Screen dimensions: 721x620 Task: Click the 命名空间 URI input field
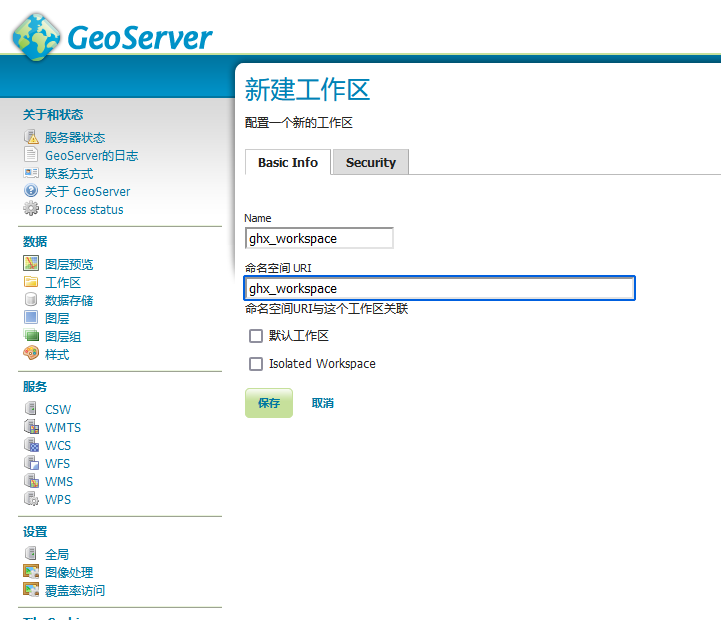tap(440, 288)
